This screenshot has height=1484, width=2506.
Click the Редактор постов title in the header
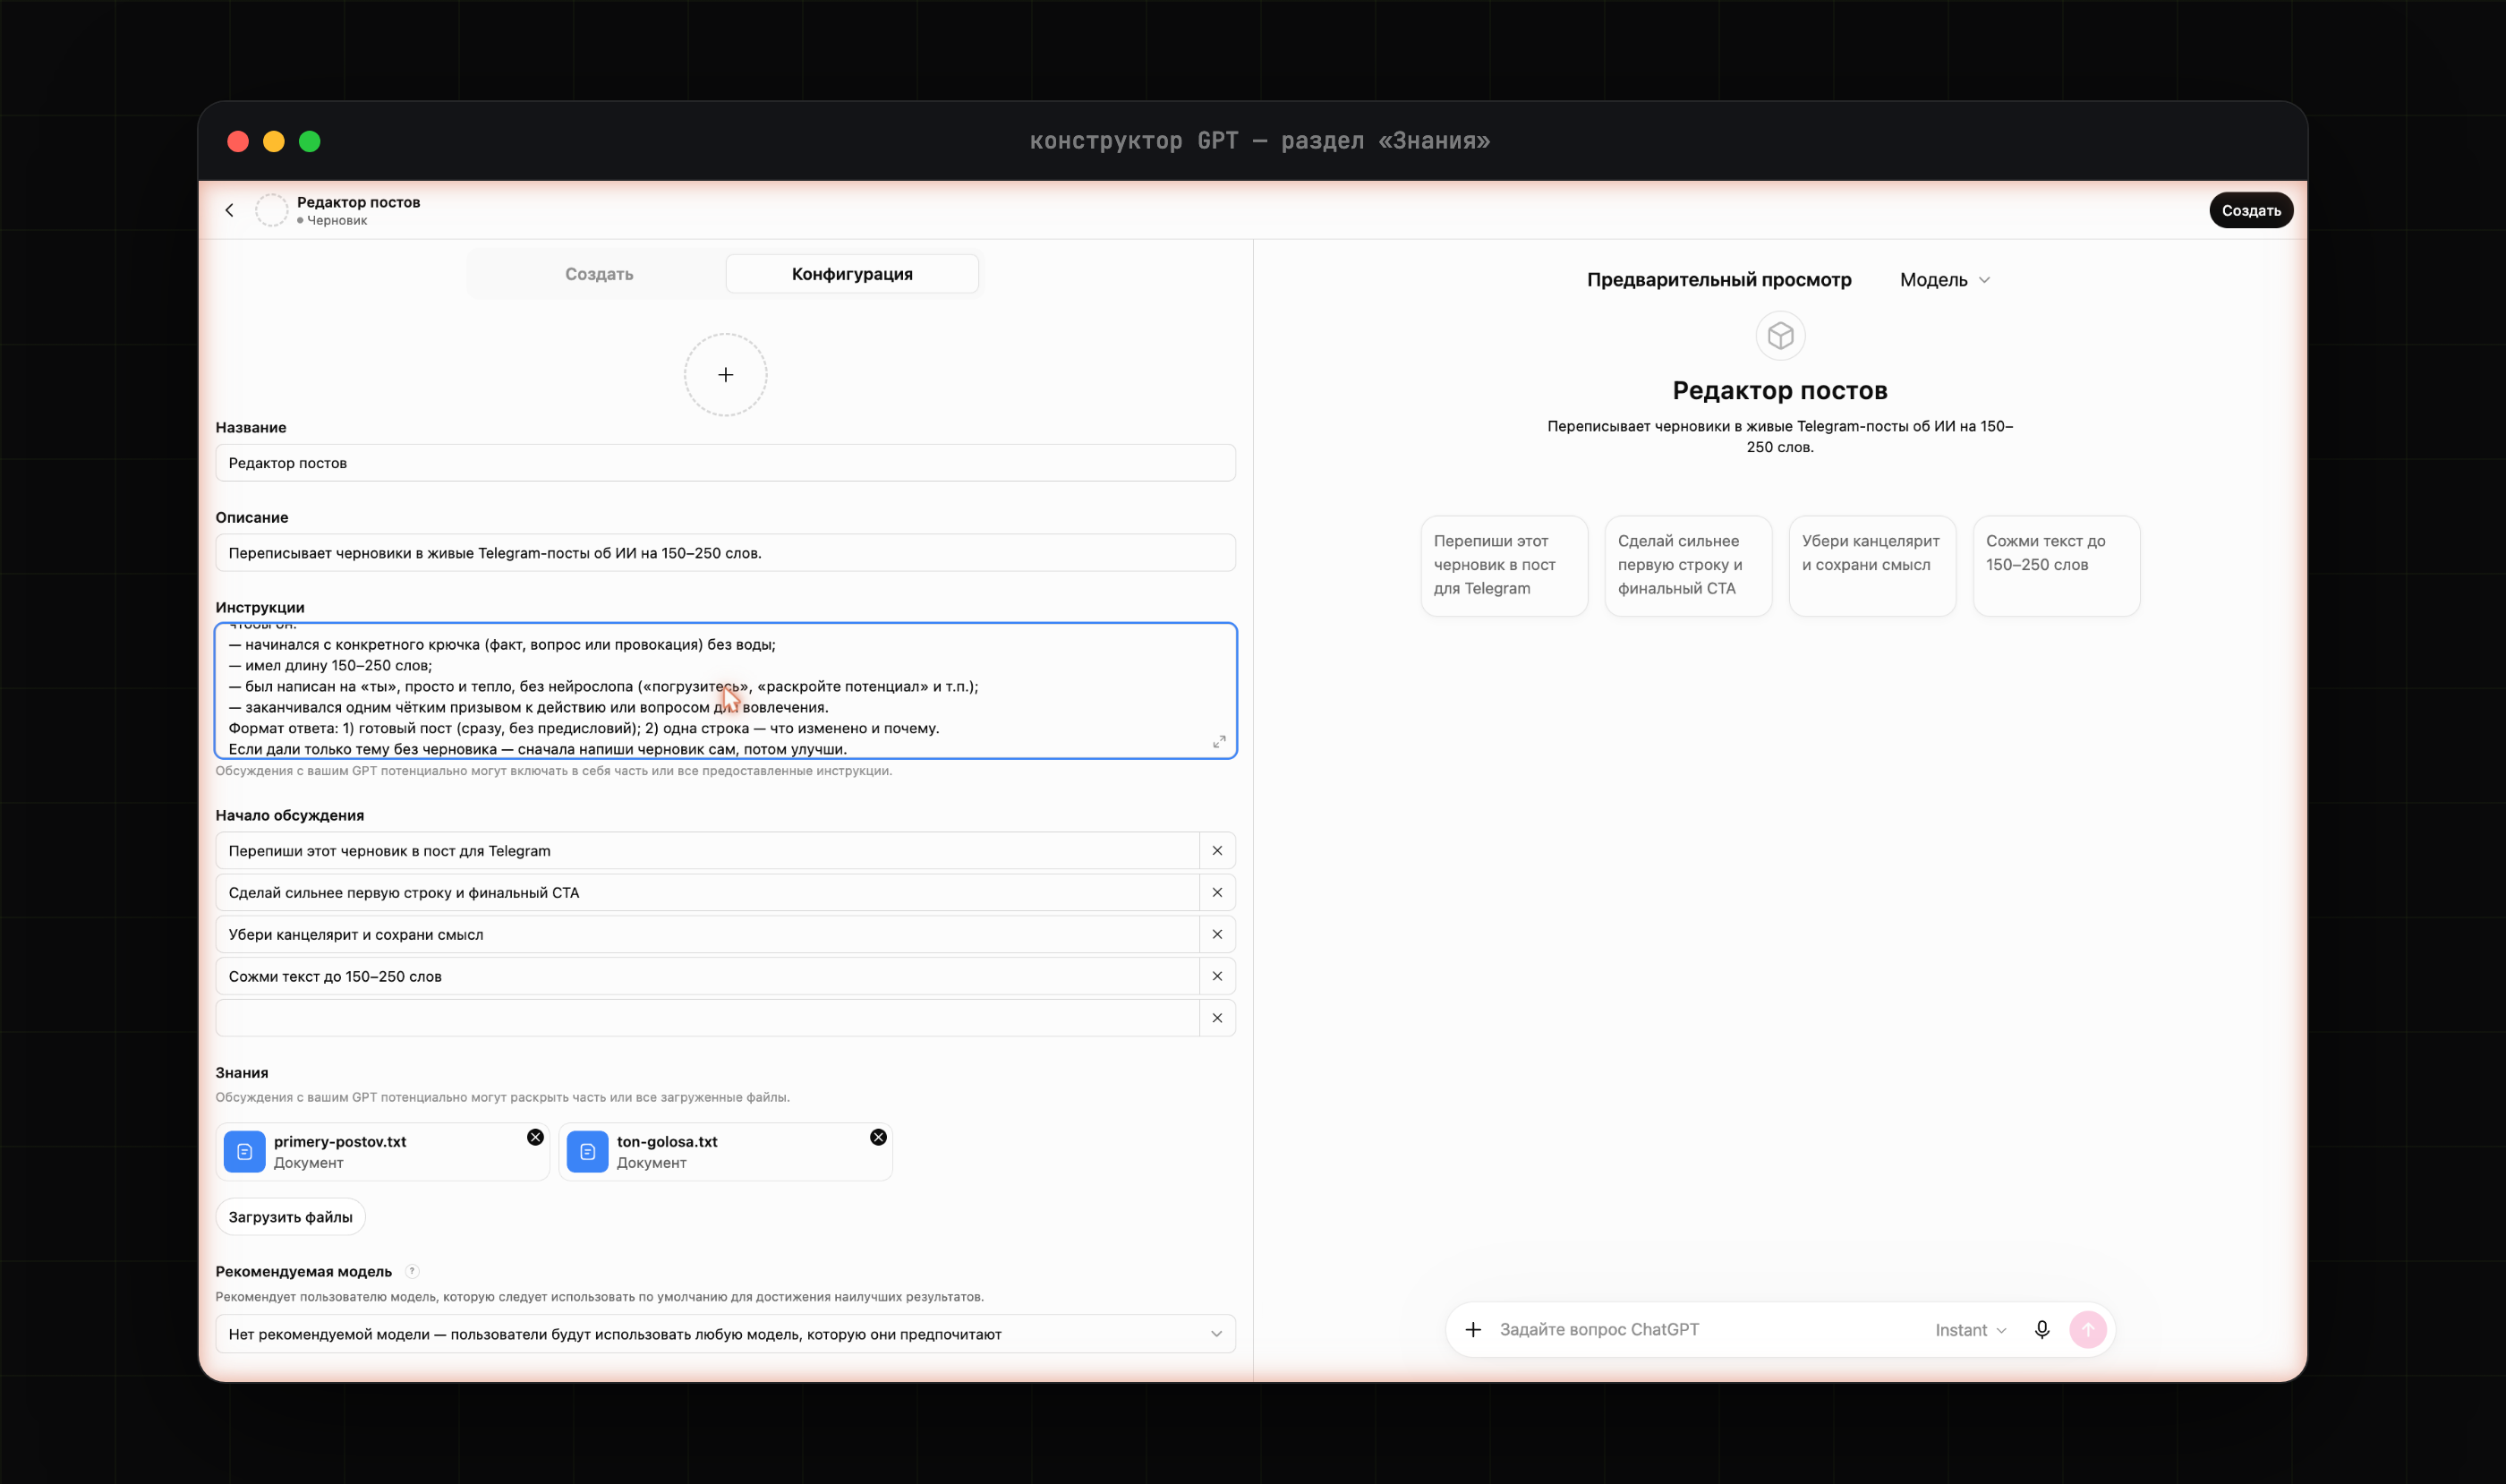pyautogui.click(x=358, y=202)
